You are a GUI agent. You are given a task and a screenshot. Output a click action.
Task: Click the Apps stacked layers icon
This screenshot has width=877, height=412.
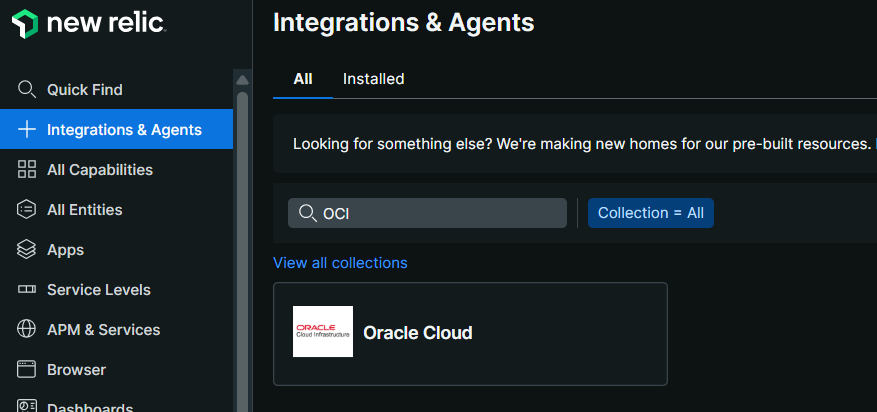pos(27,249)
